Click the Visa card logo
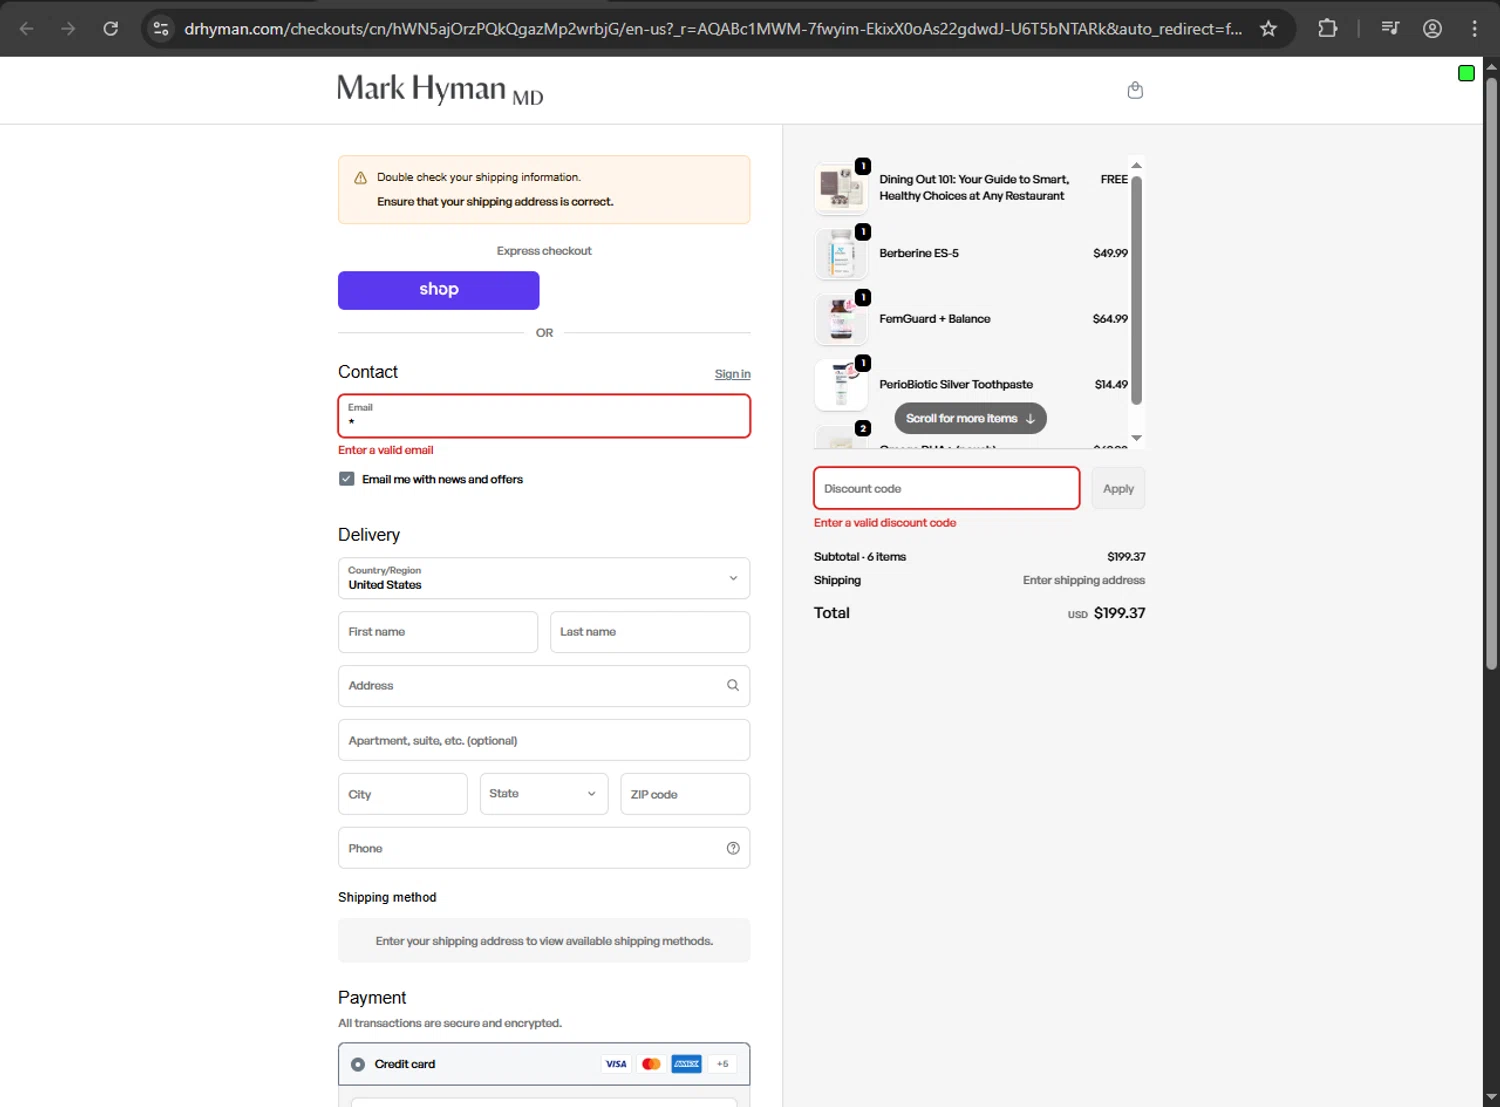The image size is (1500, 1107). click(616, 1064)
